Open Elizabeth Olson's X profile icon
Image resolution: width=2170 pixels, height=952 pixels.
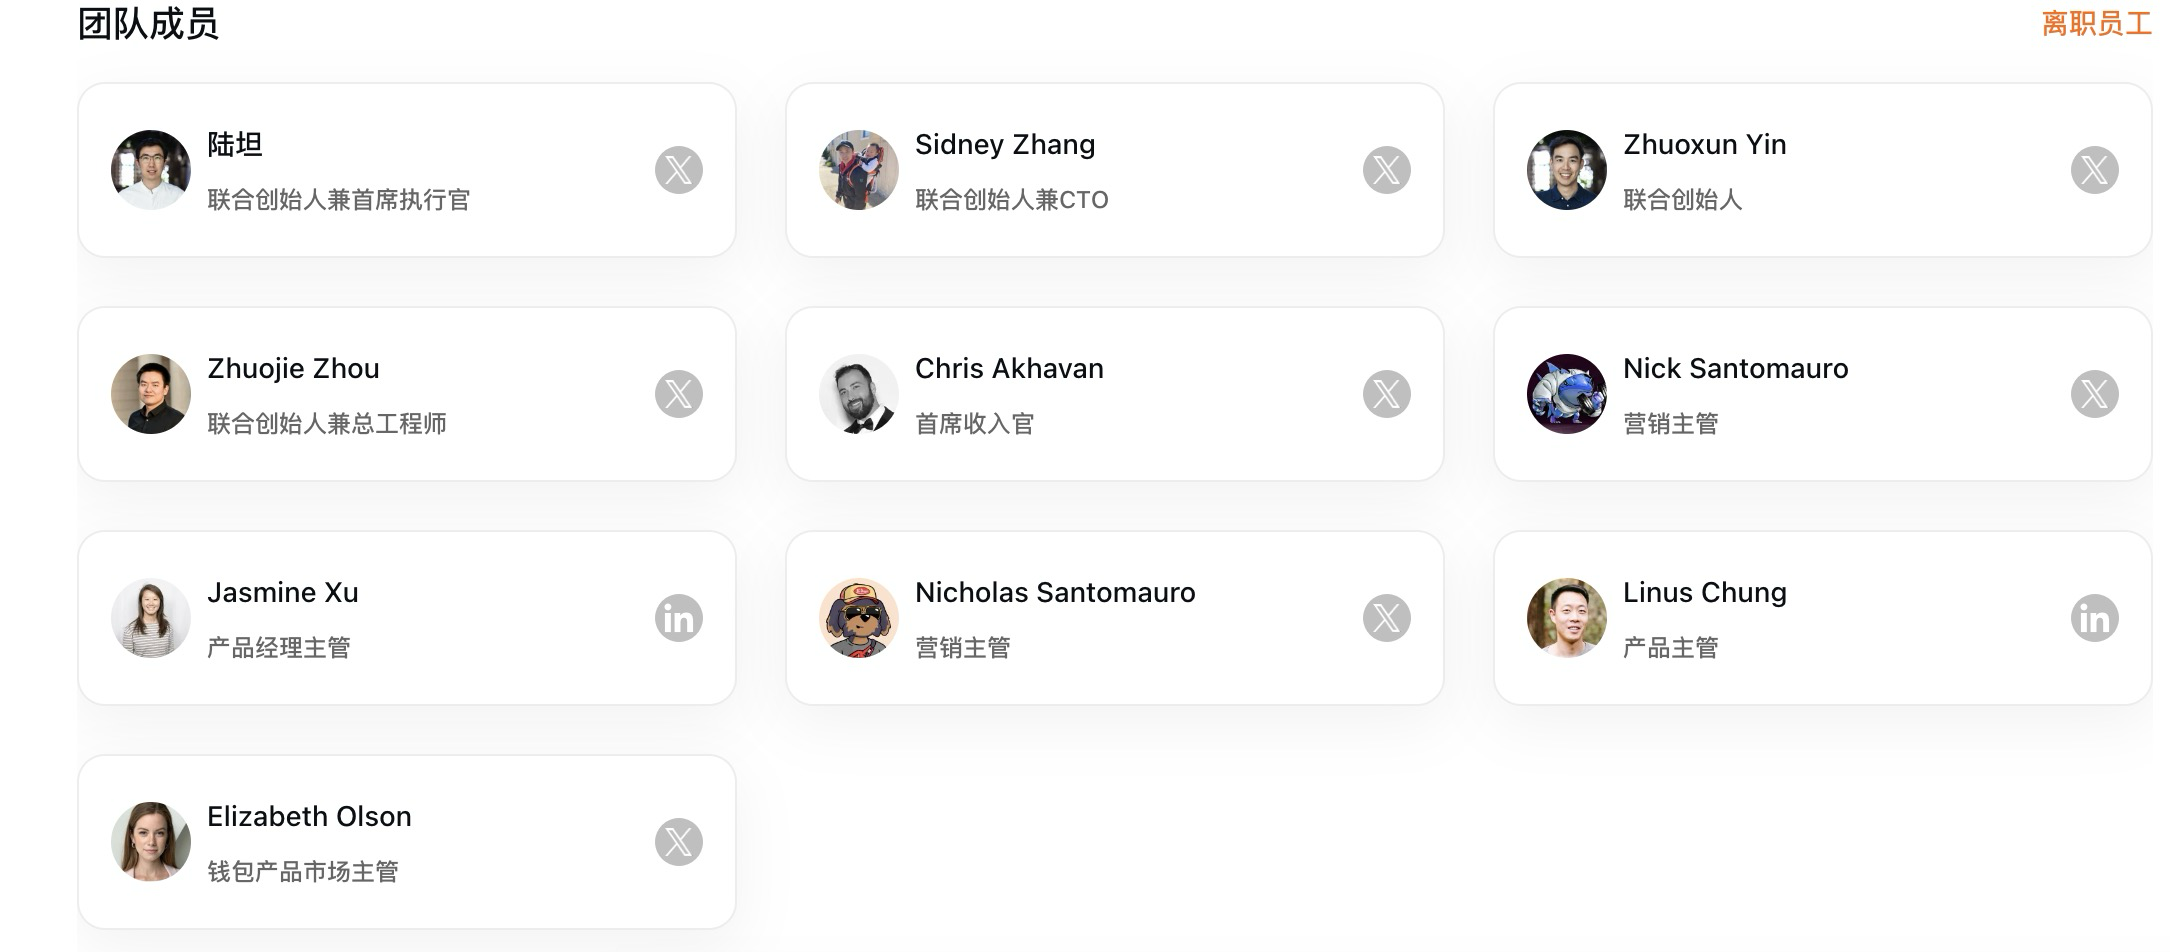[679, 842]
